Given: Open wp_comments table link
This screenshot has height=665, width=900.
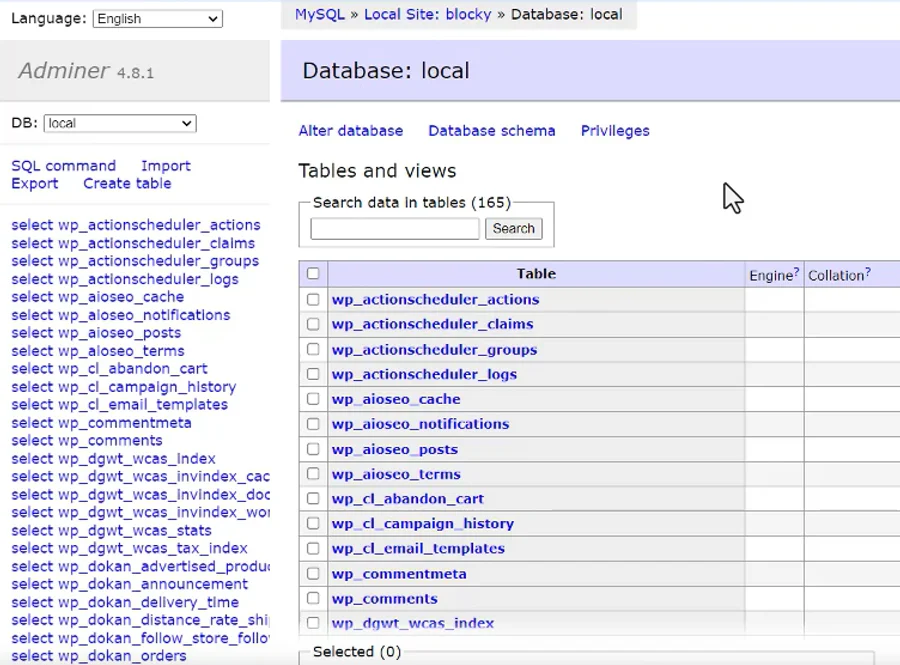Looking at the screenshot, I should 385,598.
